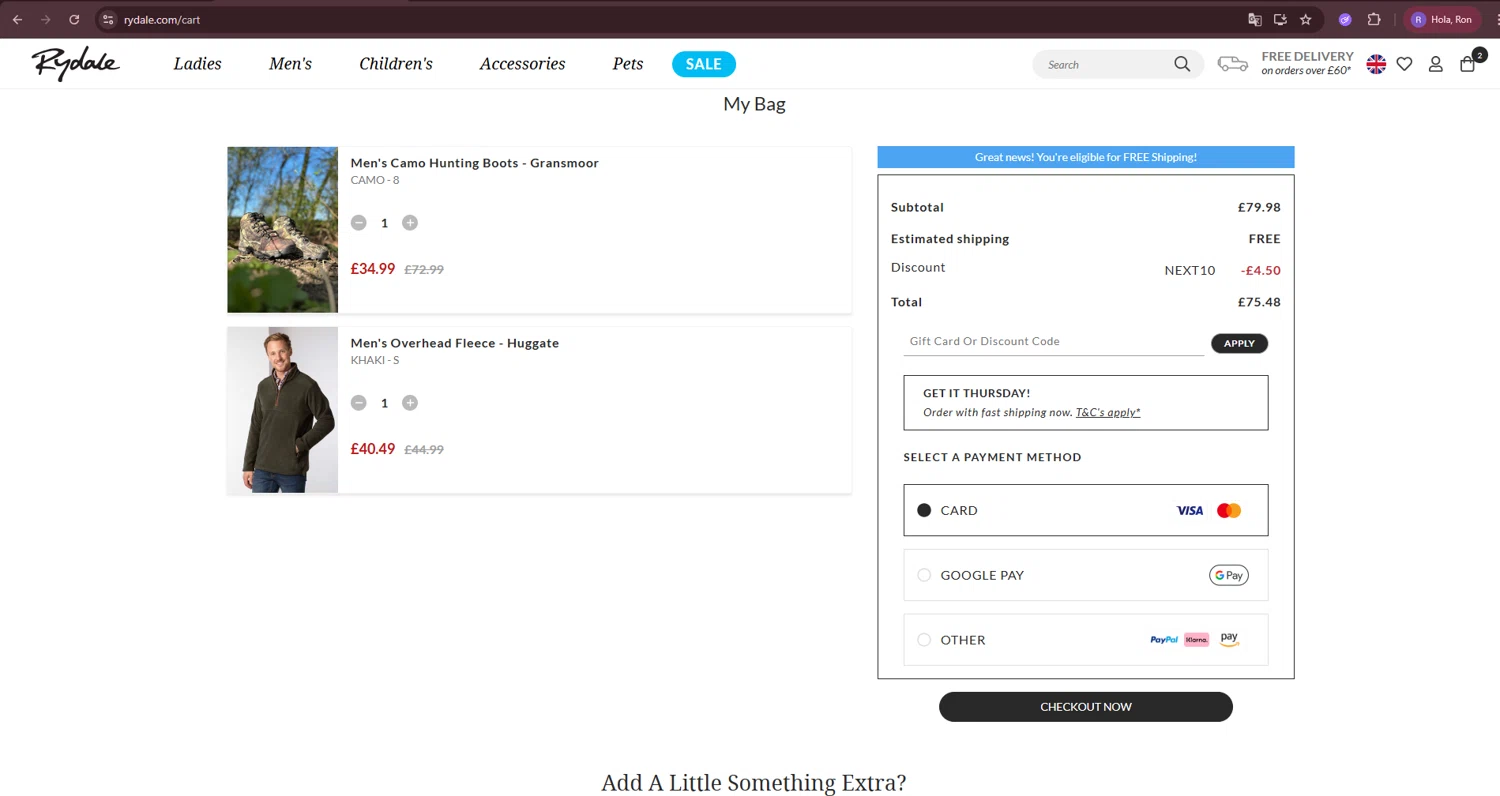Open the Pets menu
Viewport: 1500px width, 796px height.
coord(628,64)
